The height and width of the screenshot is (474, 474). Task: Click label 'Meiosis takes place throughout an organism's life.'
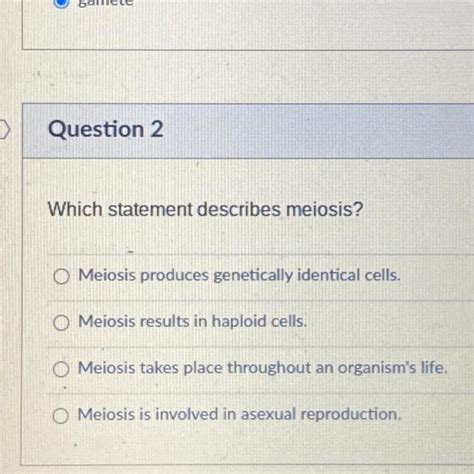262,368
